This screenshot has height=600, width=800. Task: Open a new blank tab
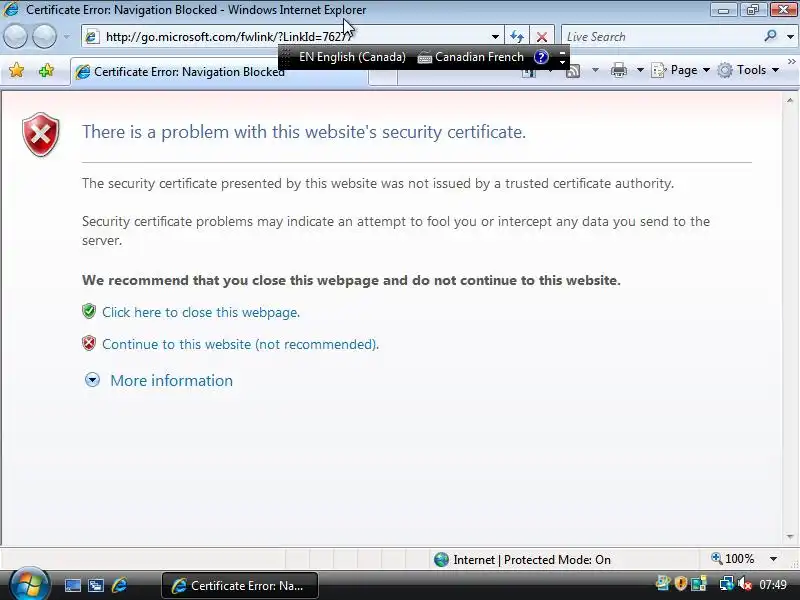coord(383,78)
